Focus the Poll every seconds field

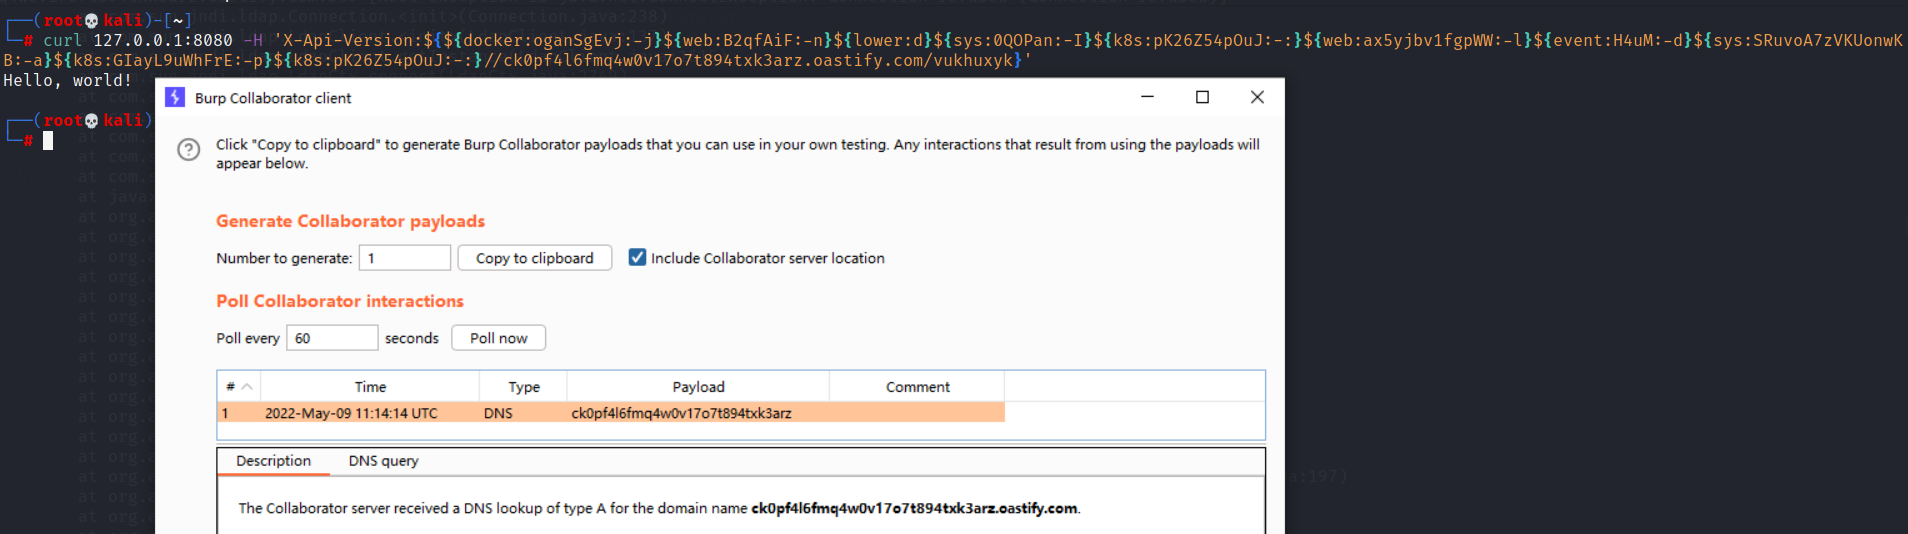tap(332, 338)
